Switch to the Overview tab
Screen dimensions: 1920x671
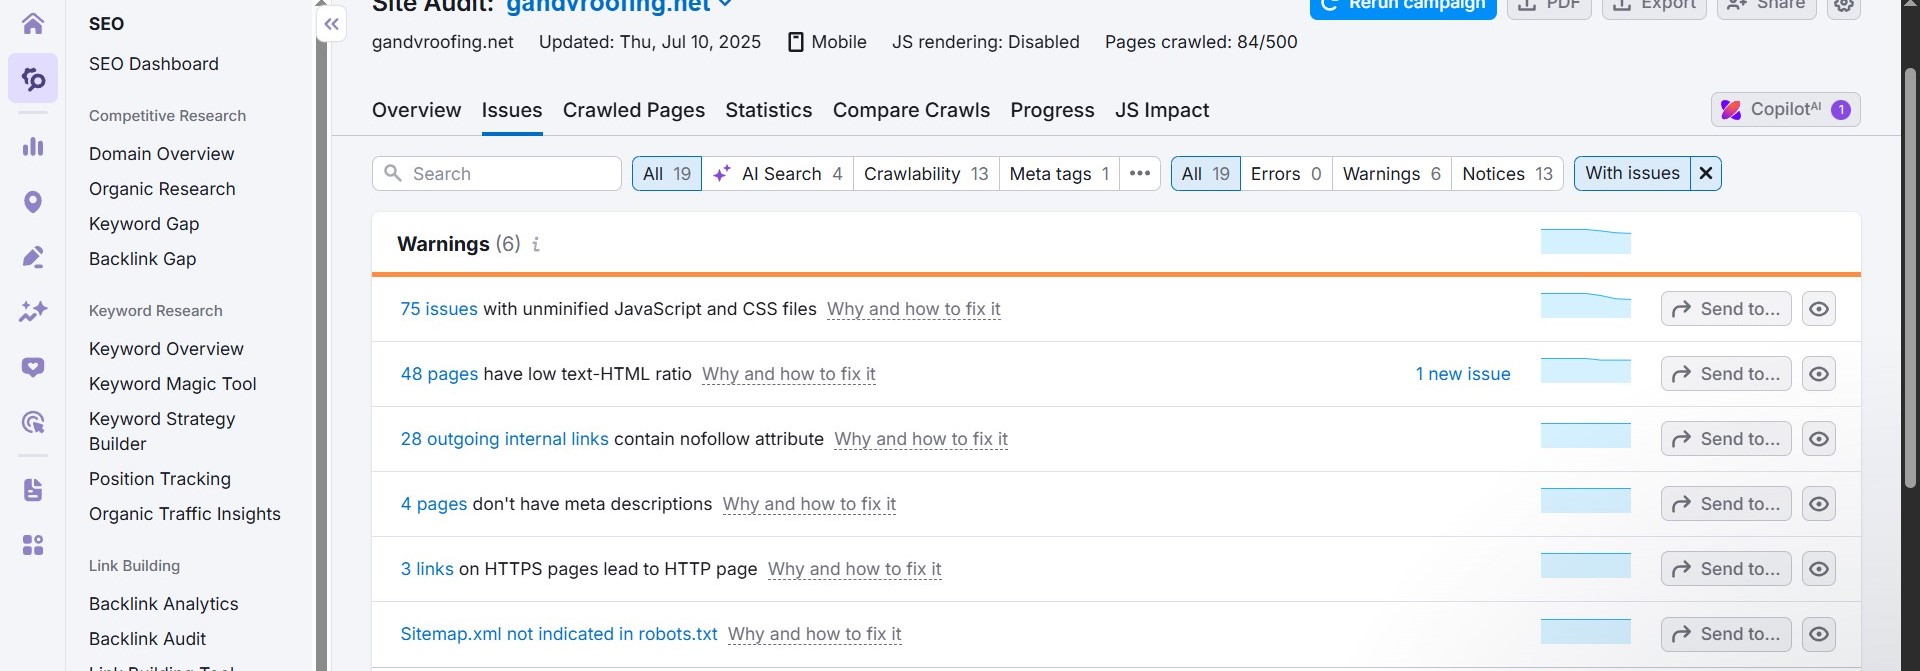click(416, 110)
